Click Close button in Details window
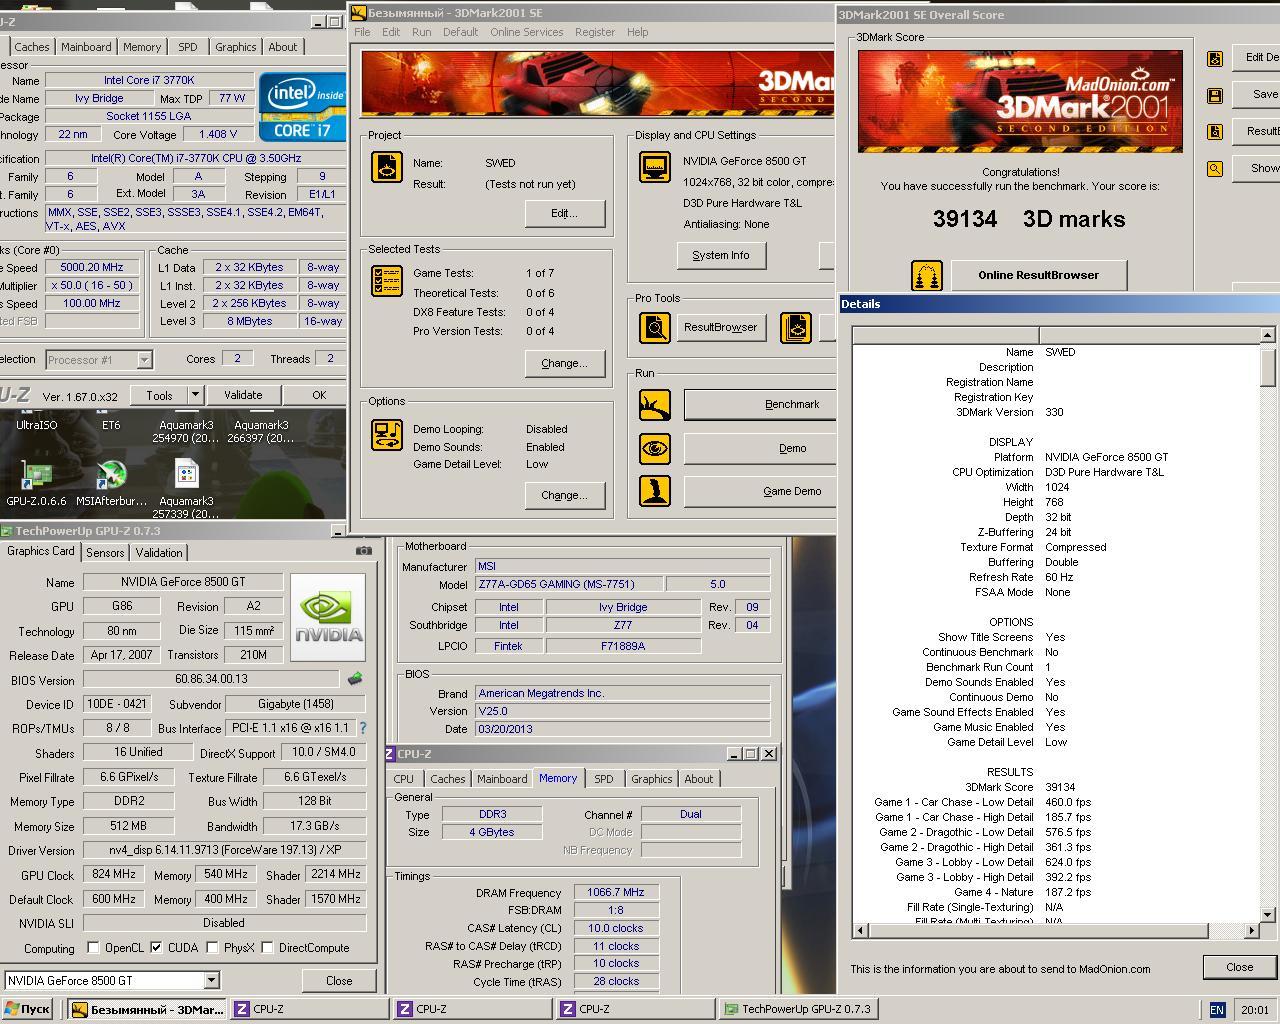The height and width of the screenshot is (1024, 1280). point(1239,967)
